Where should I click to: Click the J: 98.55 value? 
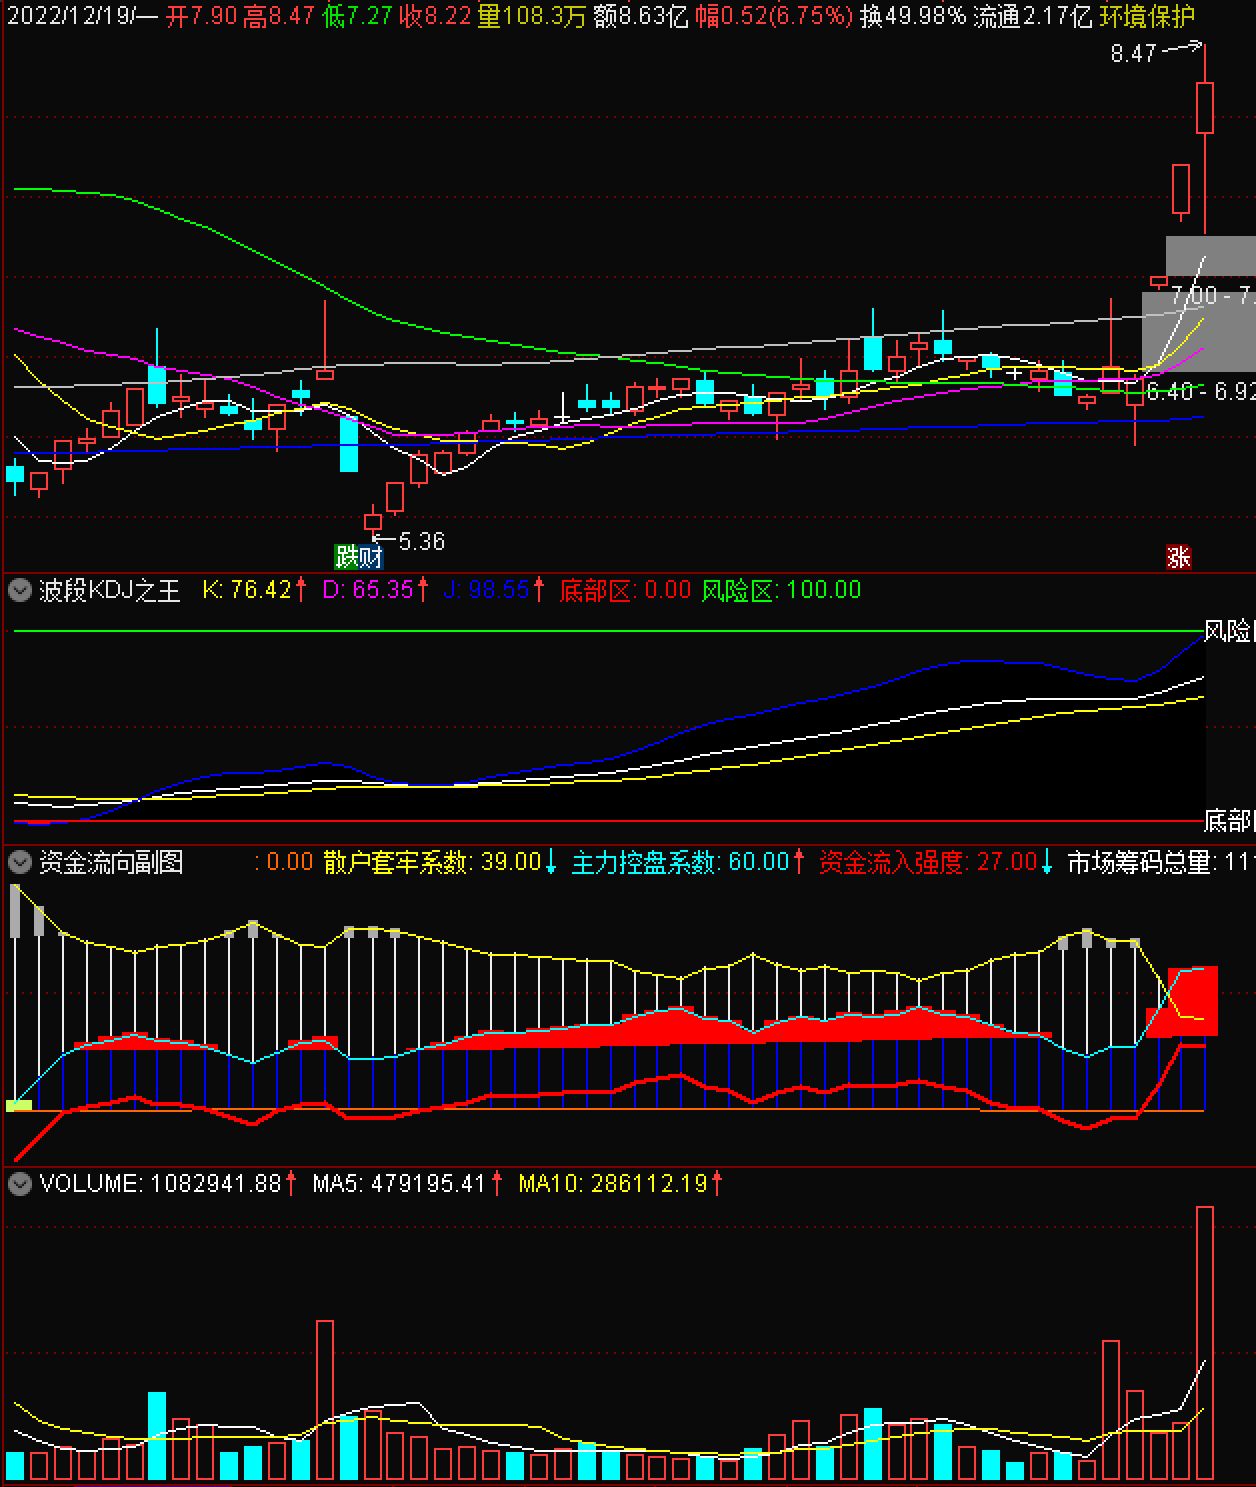[x=493, y=590]
